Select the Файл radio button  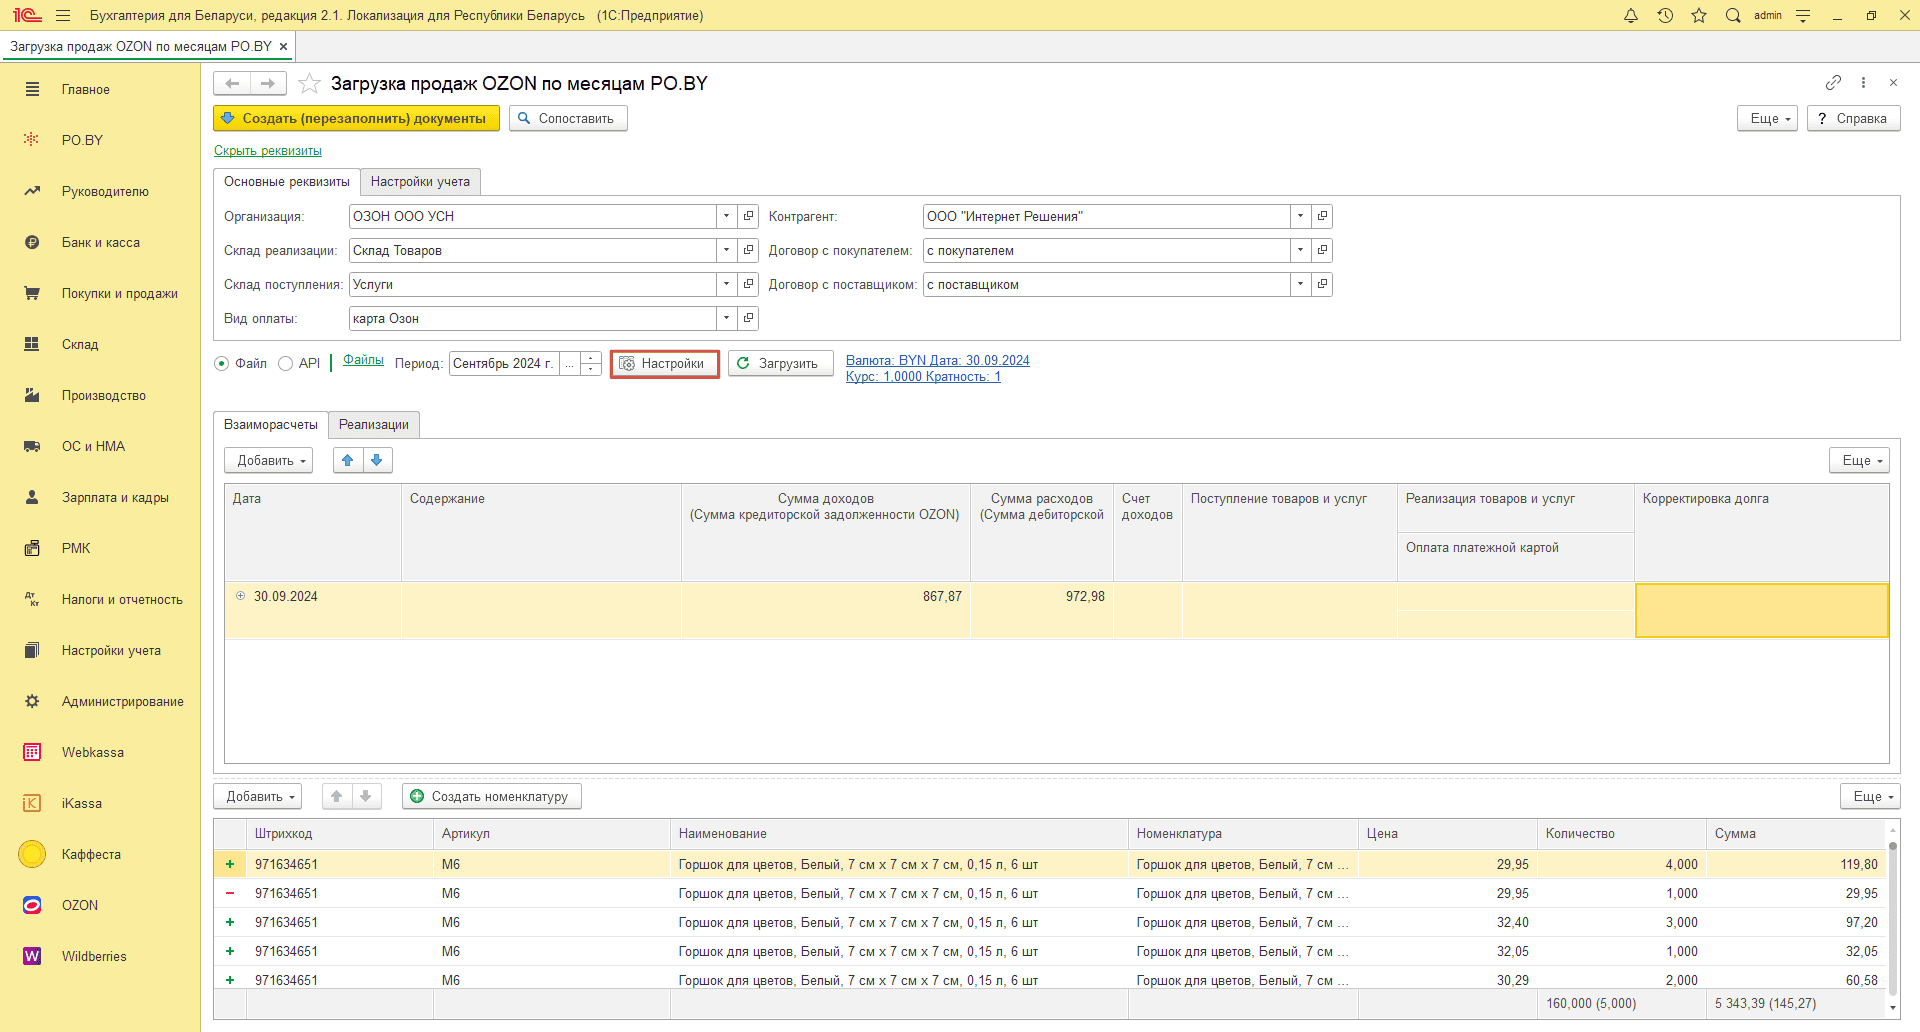[222, 364]
